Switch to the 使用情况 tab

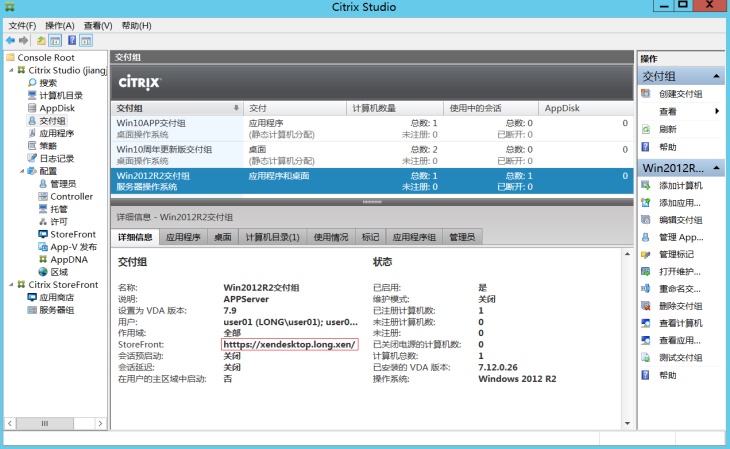[x=331, y=237]
